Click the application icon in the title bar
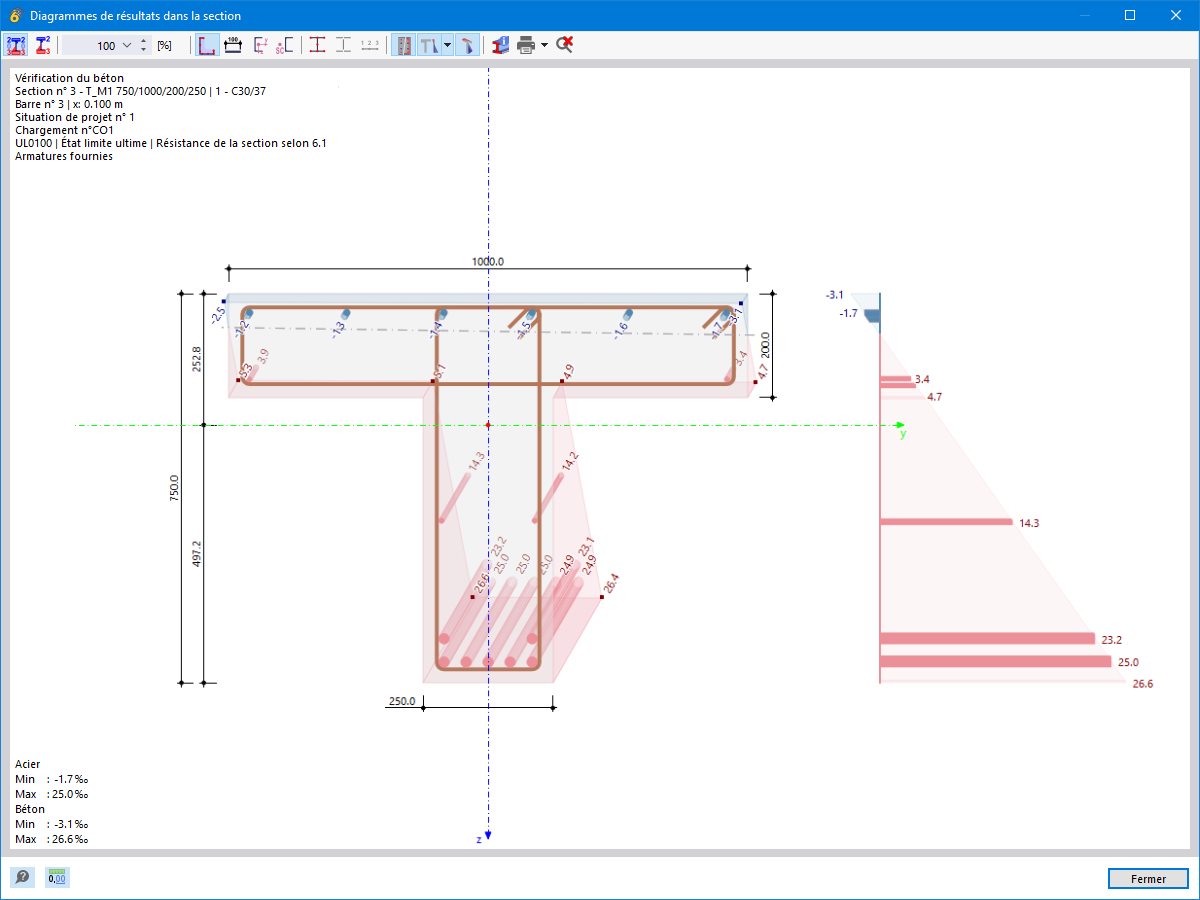Viewport: 1200px width, 900px height. (x=15, y=15)
